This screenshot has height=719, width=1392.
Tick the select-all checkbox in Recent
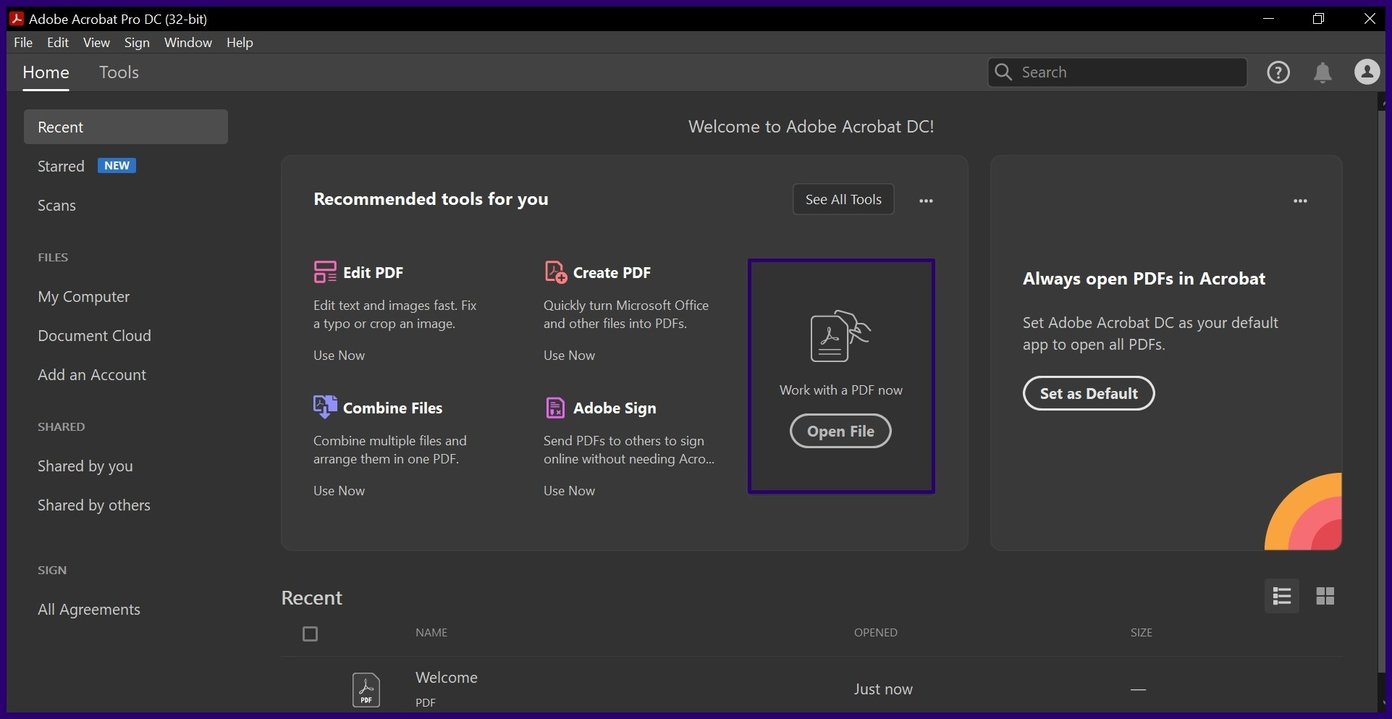[310, 634]
